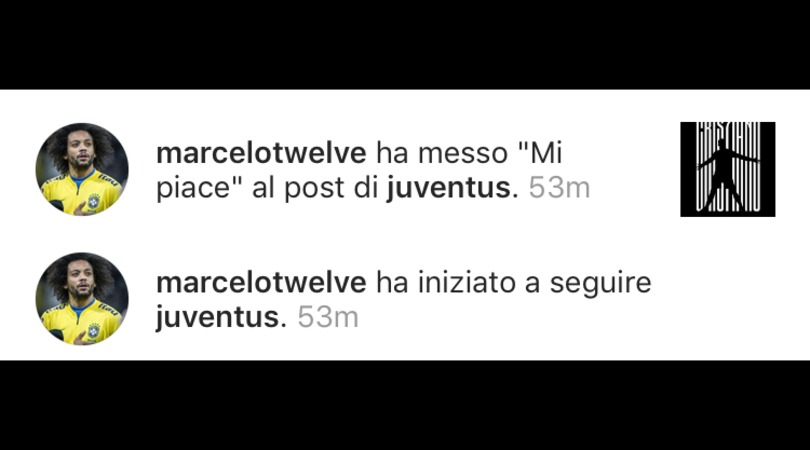The width and height of the screenshot is (810, 450).
Task: Tap marcelotwelve username in the "seguire" row
Action: tap(261, 283)
